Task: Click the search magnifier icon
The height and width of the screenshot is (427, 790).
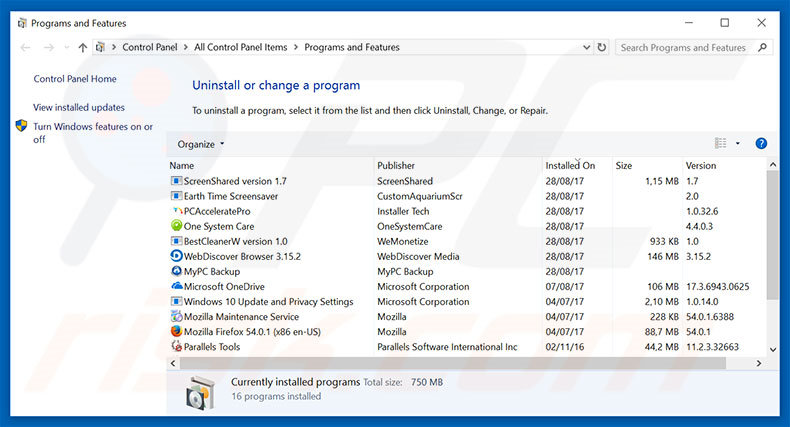Action: tap(762, 47)
